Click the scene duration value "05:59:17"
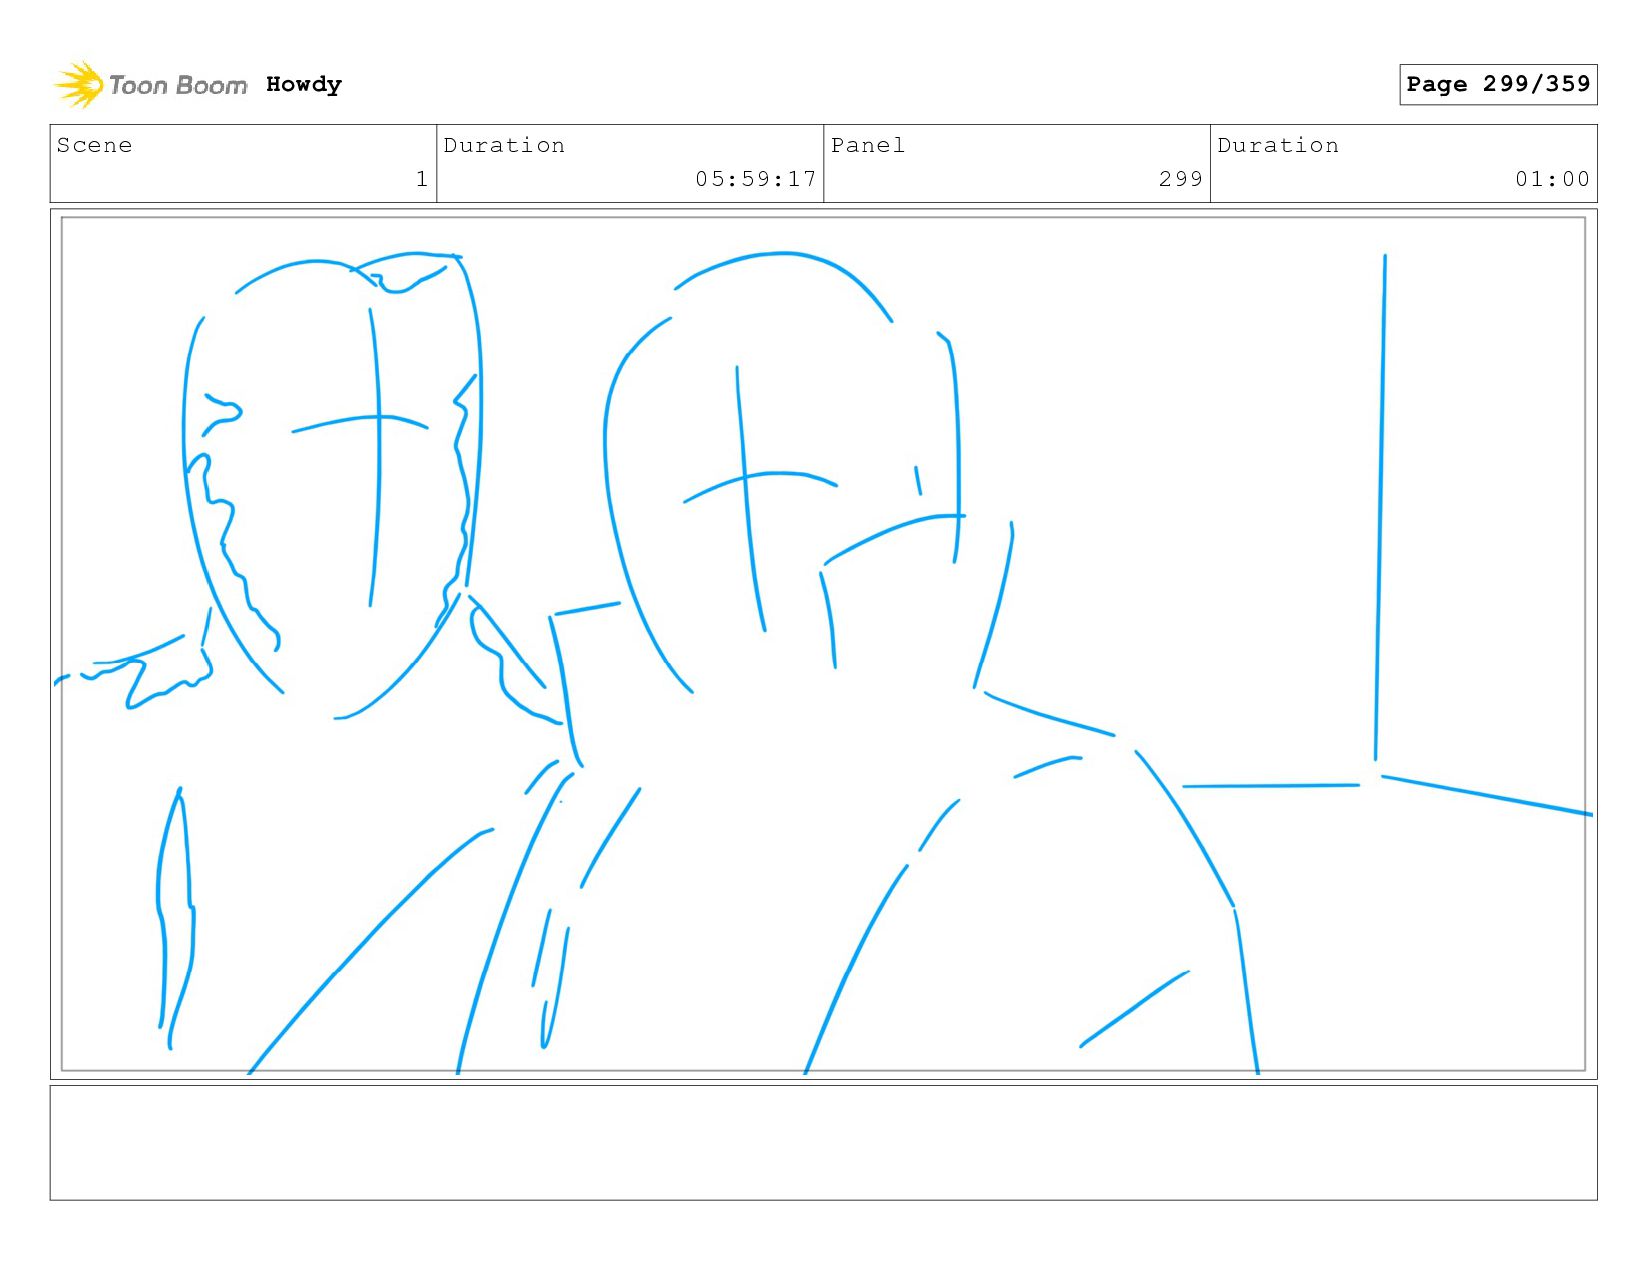 click(756, 179)
